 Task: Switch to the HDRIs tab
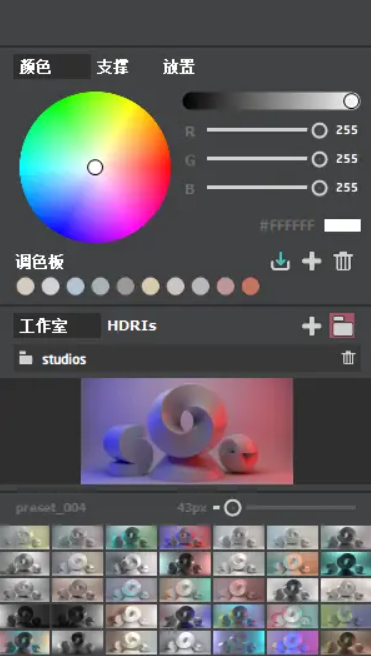coord(132,326)
